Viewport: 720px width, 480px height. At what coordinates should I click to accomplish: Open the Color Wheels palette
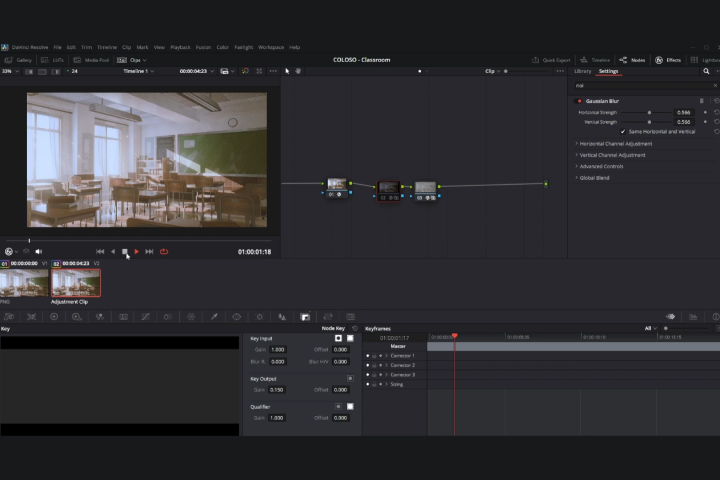pyautogui.click(x=54, y=316)
